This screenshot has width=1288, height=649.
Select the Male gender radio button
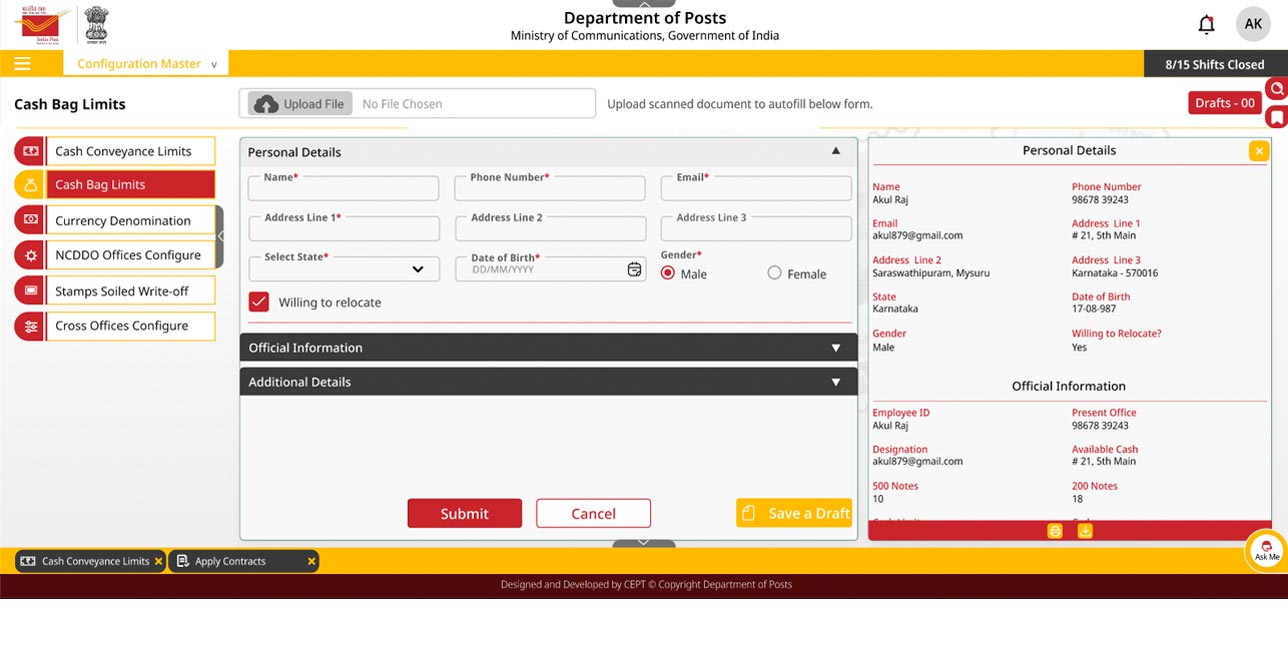pos(668,273)
